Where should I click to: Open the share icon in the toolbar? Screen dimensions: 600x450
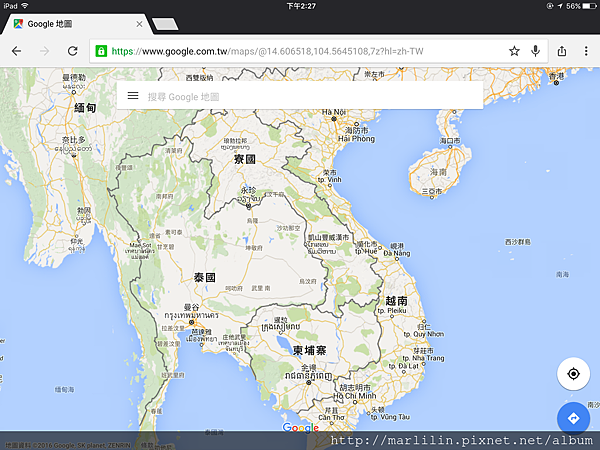pyautogui.click(x=562, y=51)
